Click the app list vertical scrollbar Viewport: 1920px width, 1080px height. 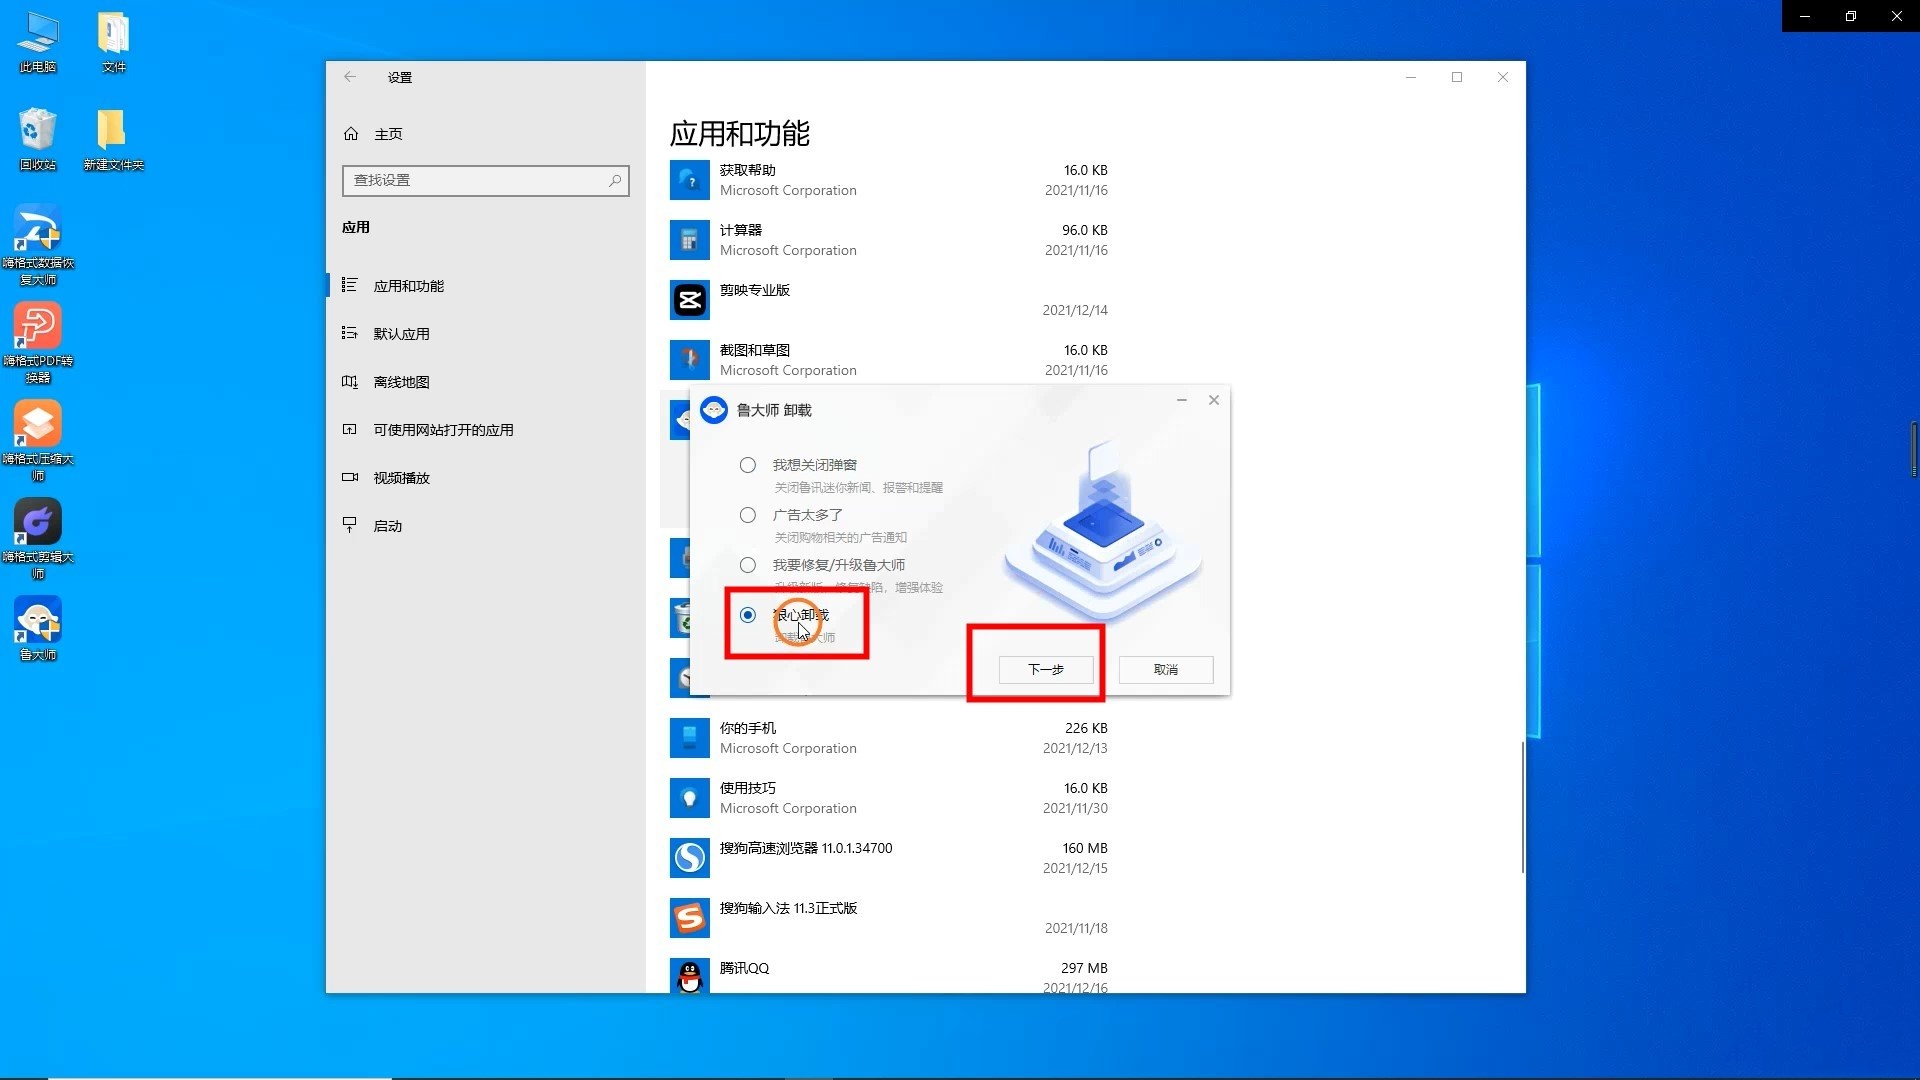1523,806
